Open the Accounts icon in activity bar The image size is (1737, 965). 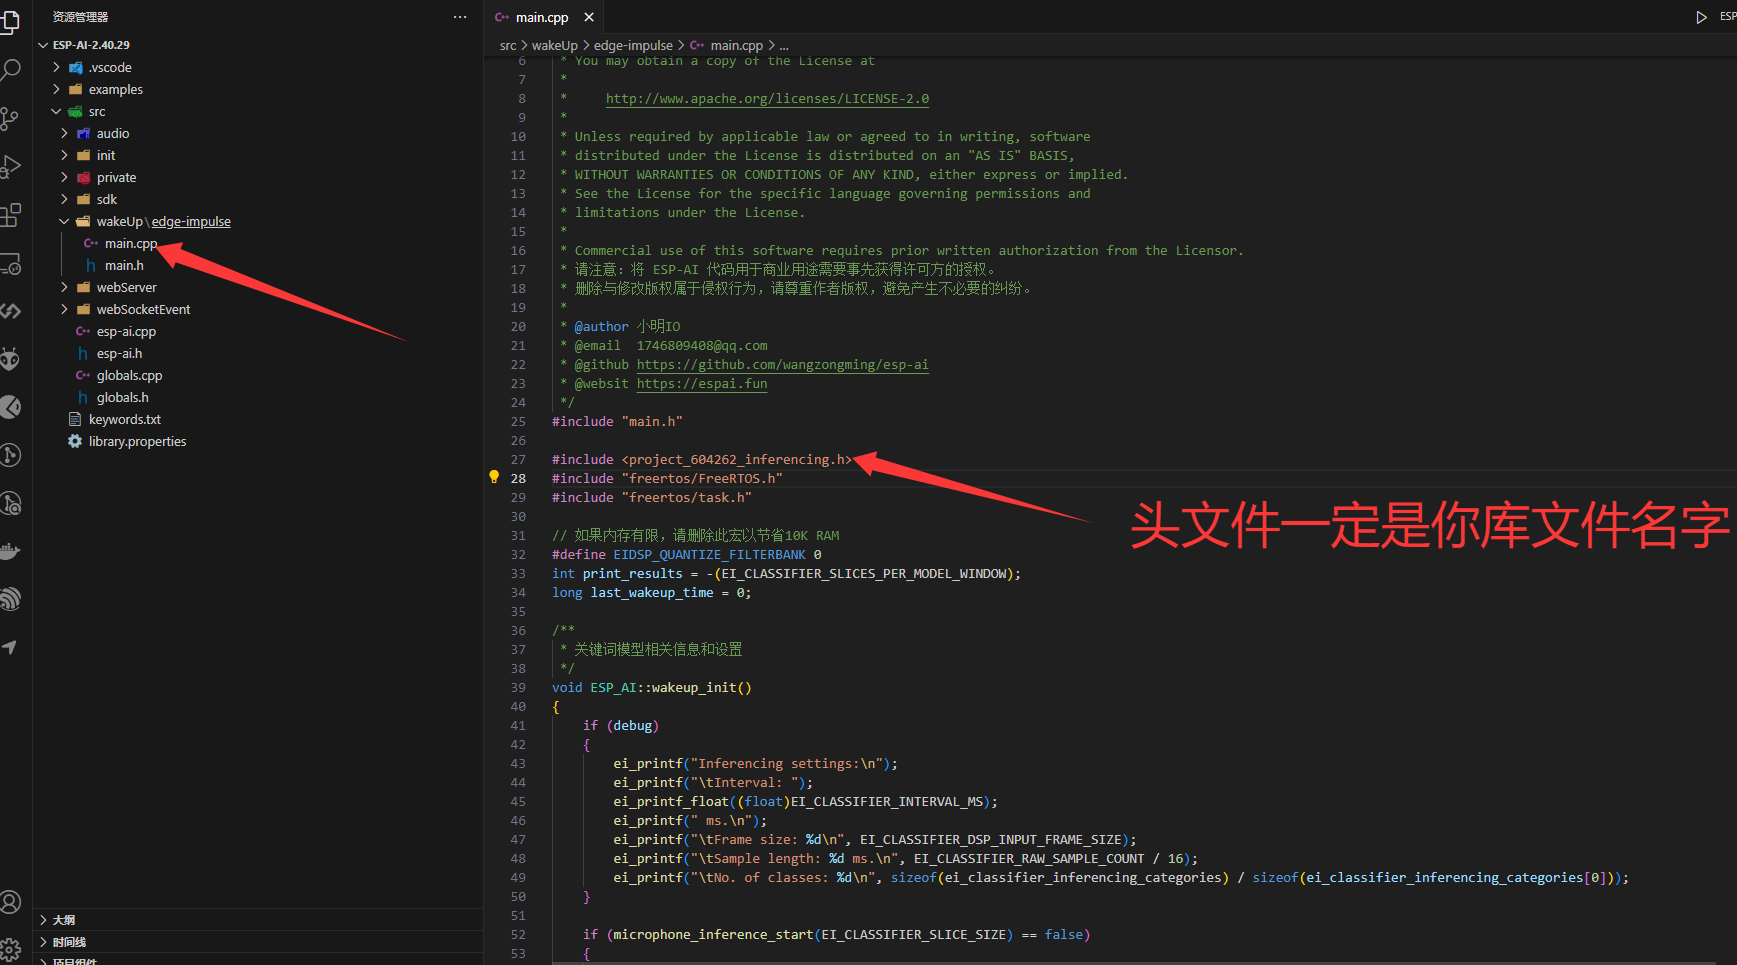click(x=10, y=902)
